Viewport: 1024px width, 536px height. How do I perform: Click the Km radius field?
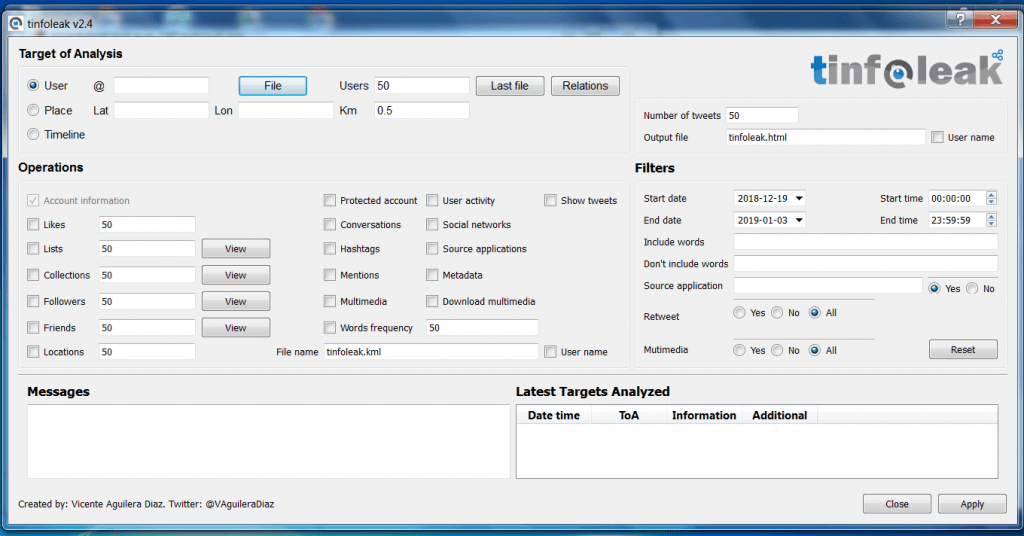coord(421,110)
